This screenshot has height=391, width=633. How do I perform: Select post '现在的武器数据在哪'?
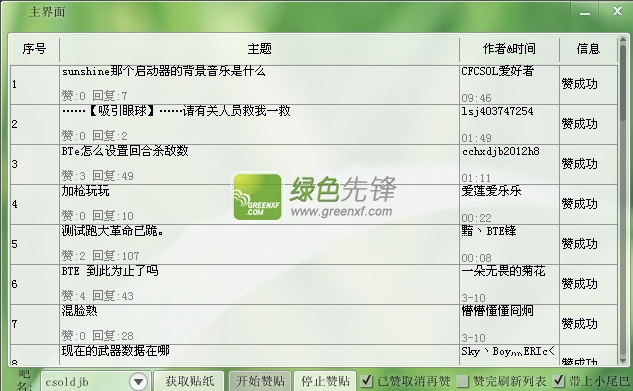point(115,351)
